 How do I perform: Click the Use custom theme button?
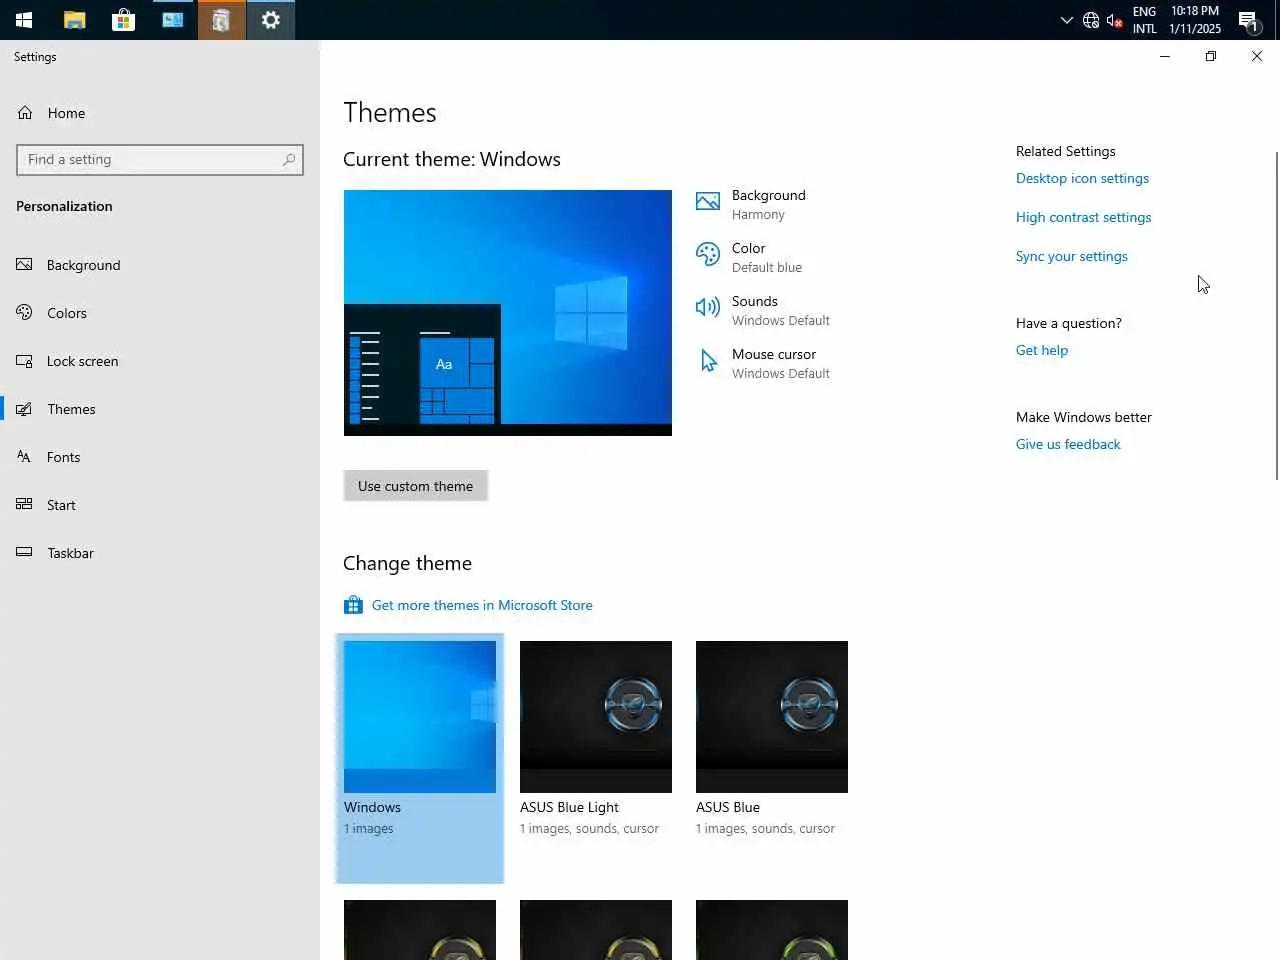coord(416,486)
